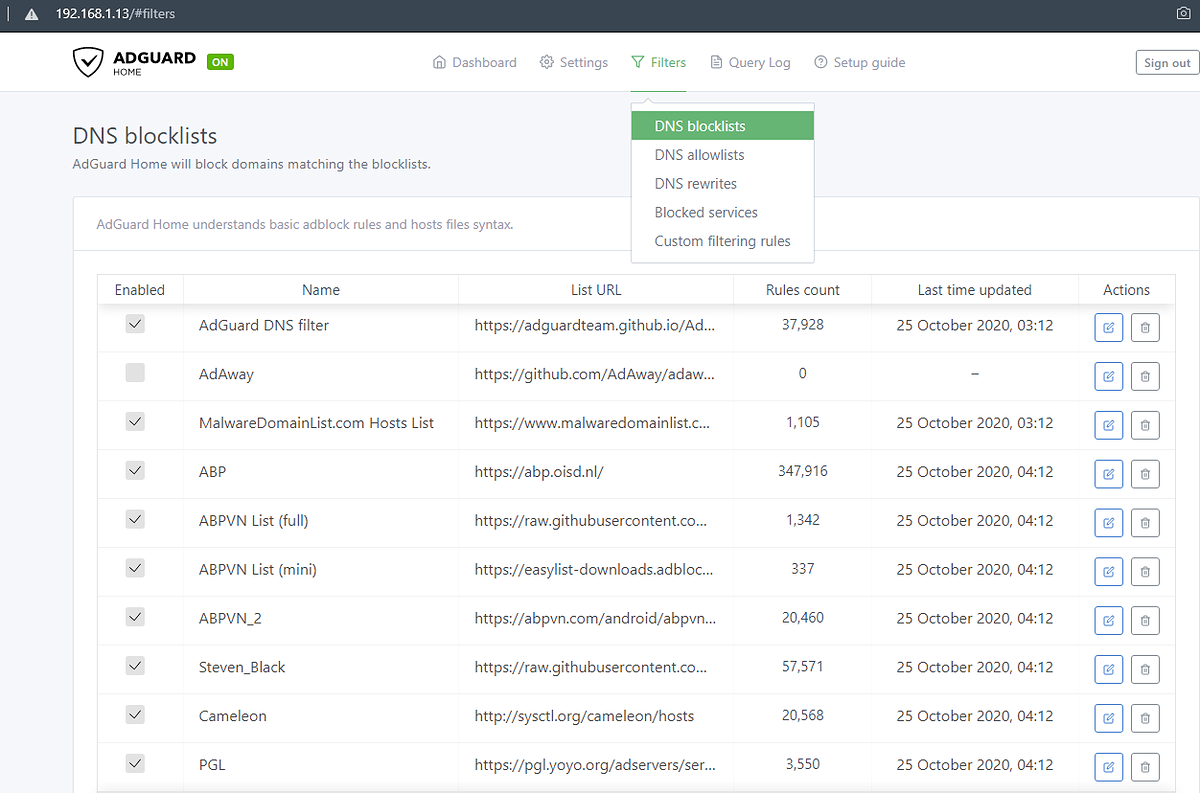The width and height of the screenshot is (1200, 793).
Task: Sort by the List URL column header
Action: coord(596,290)
